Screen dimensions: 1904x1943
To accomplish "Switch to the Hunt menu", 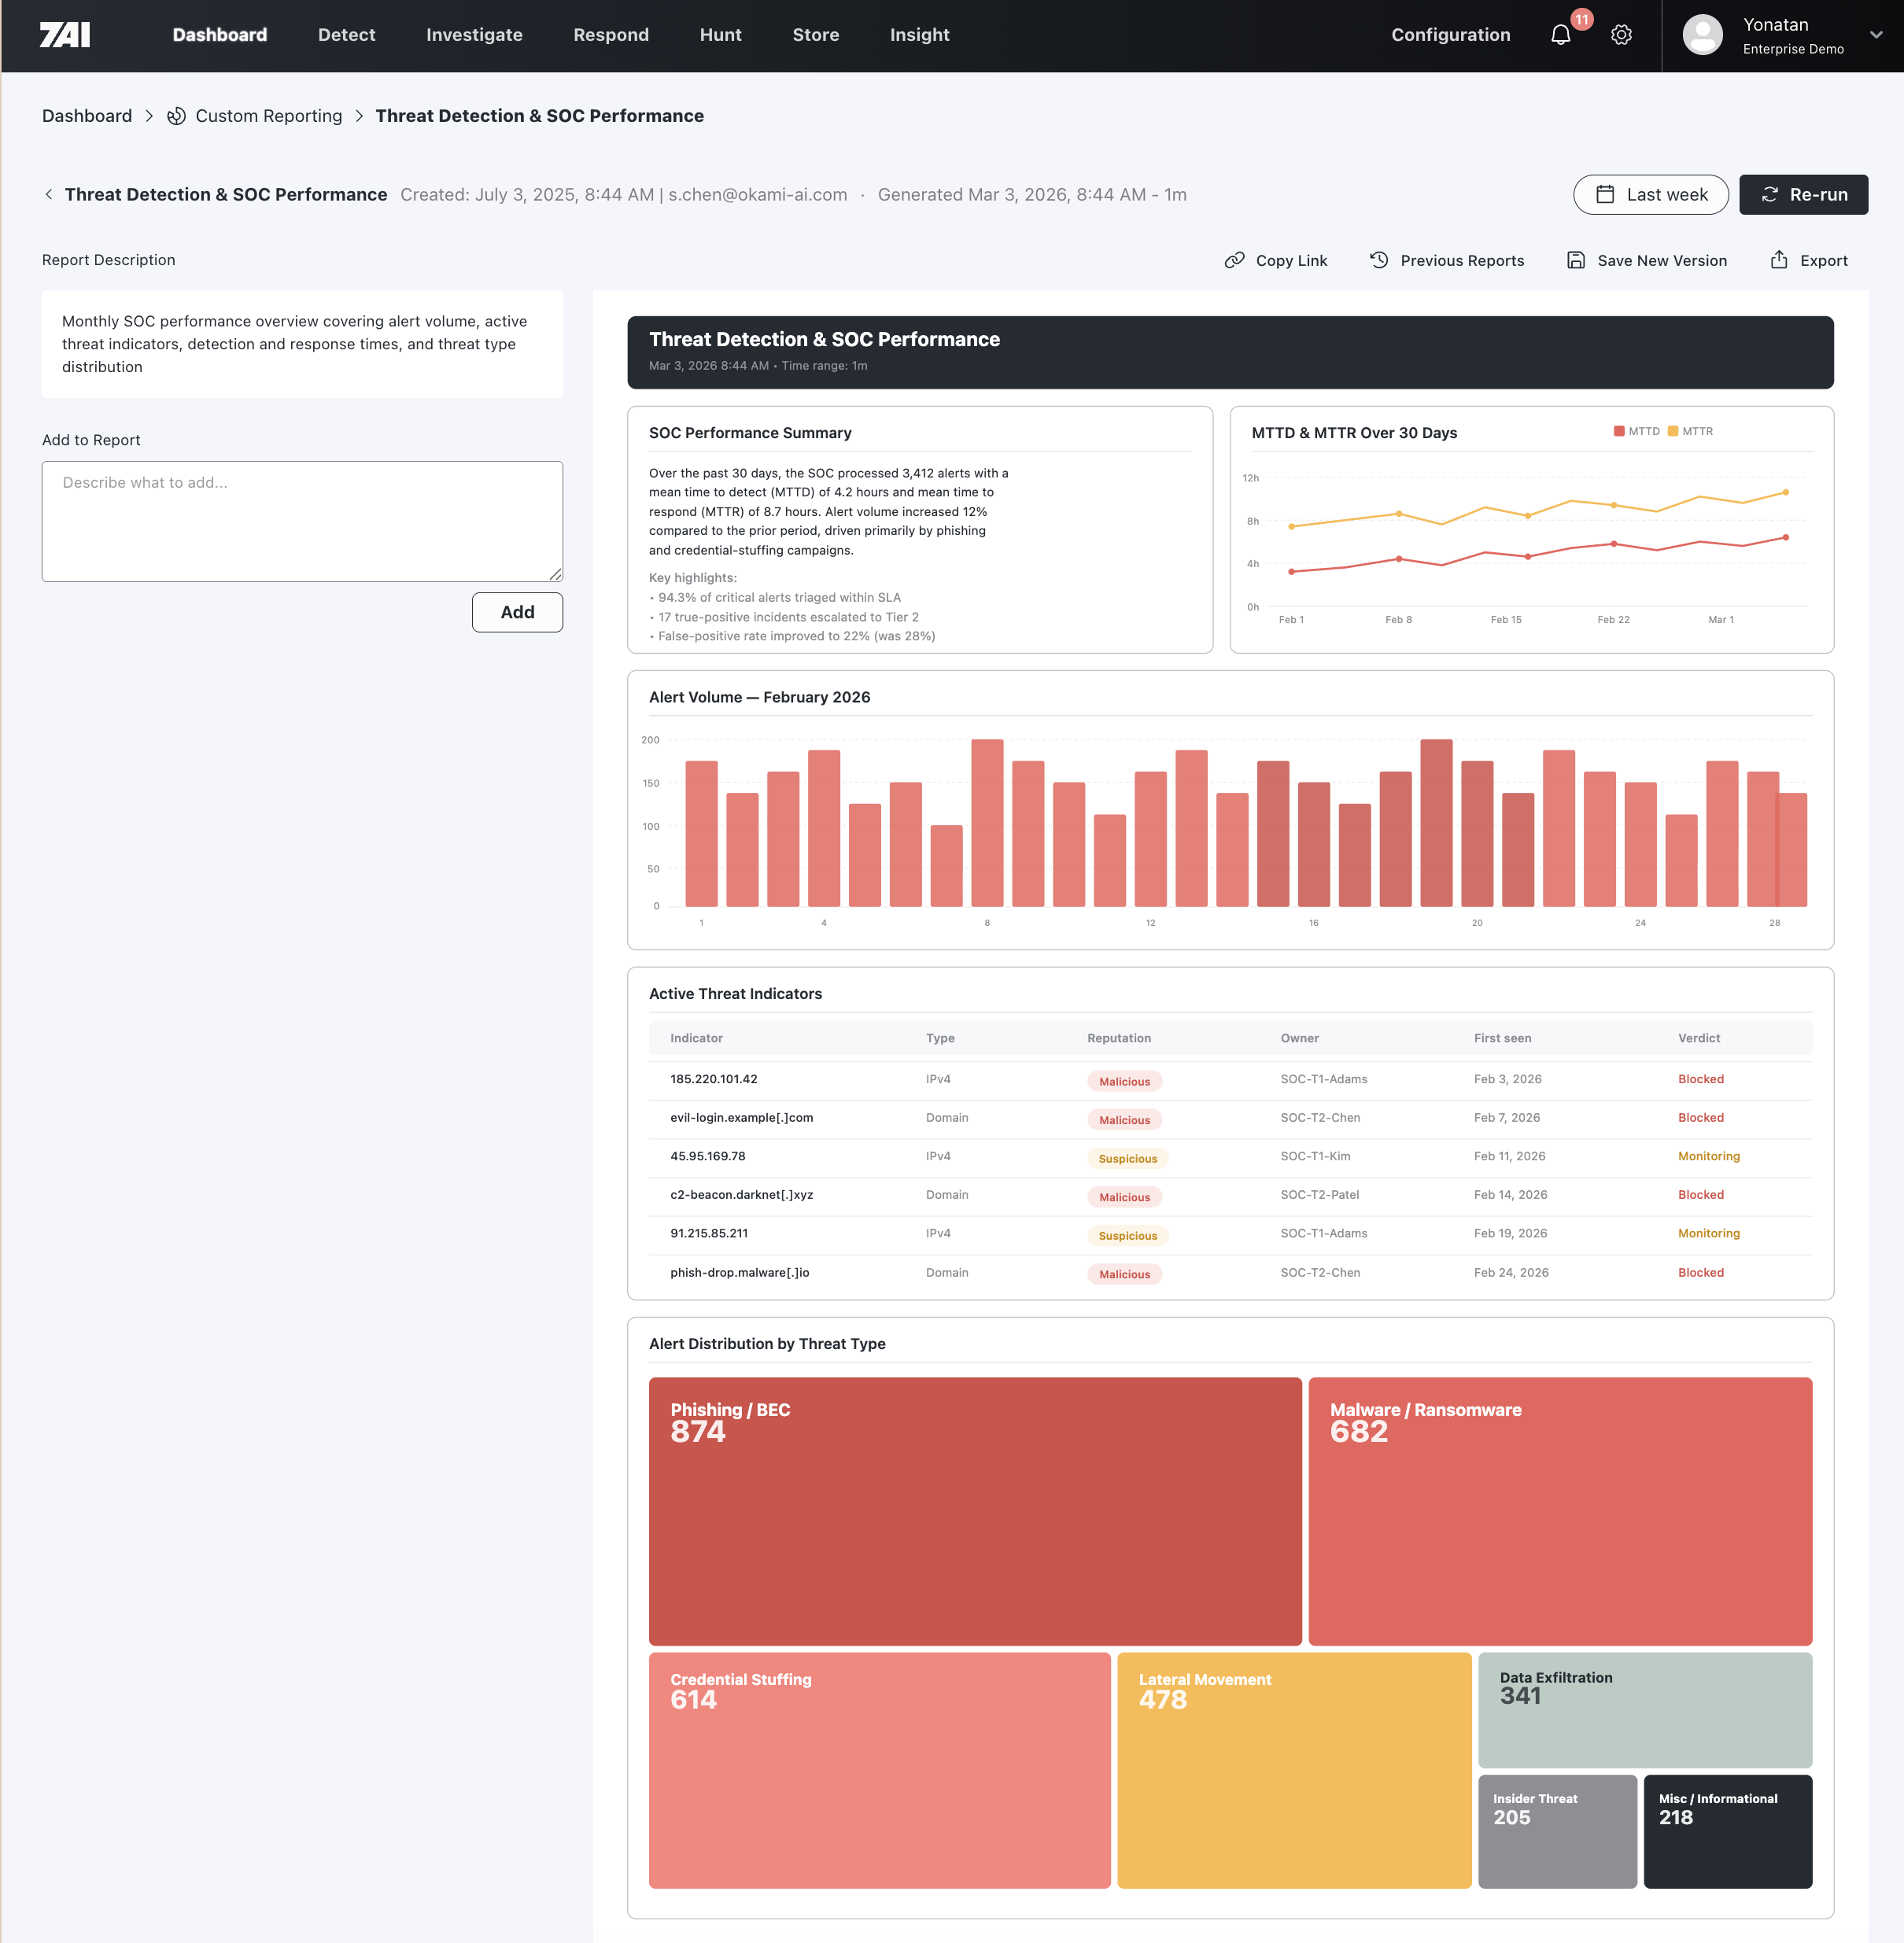I will (x=720, y=35).
